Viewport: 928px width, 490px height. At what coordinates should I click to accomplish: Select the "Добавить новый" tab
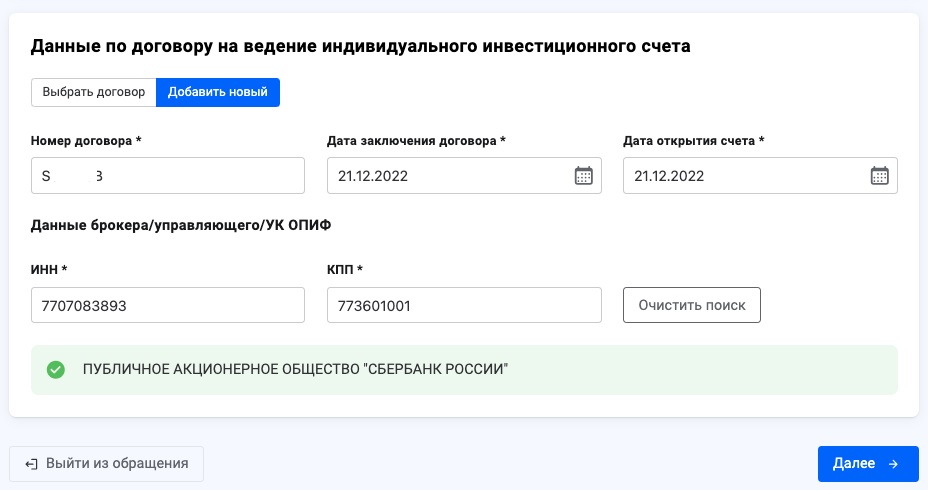[218, 93]
